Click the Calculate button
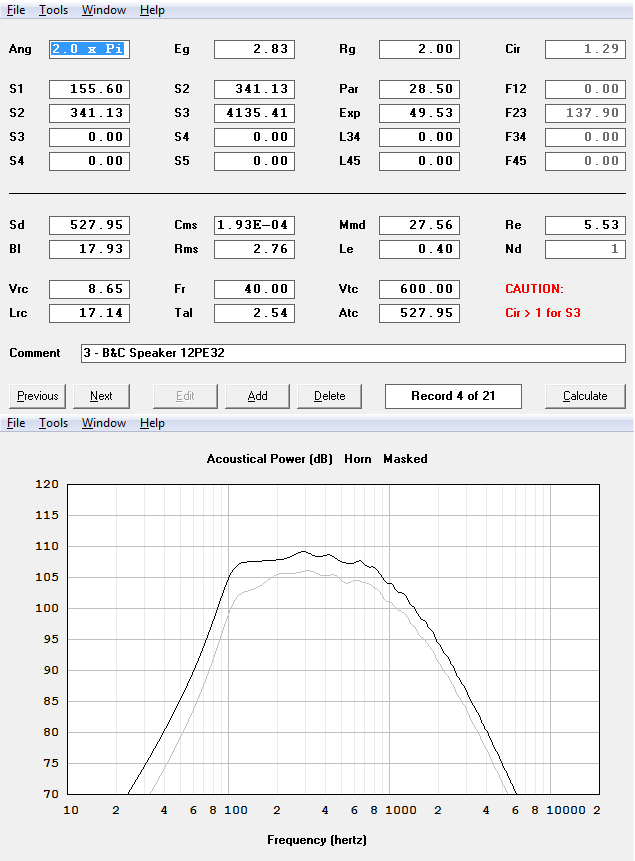 pos(585,396)
